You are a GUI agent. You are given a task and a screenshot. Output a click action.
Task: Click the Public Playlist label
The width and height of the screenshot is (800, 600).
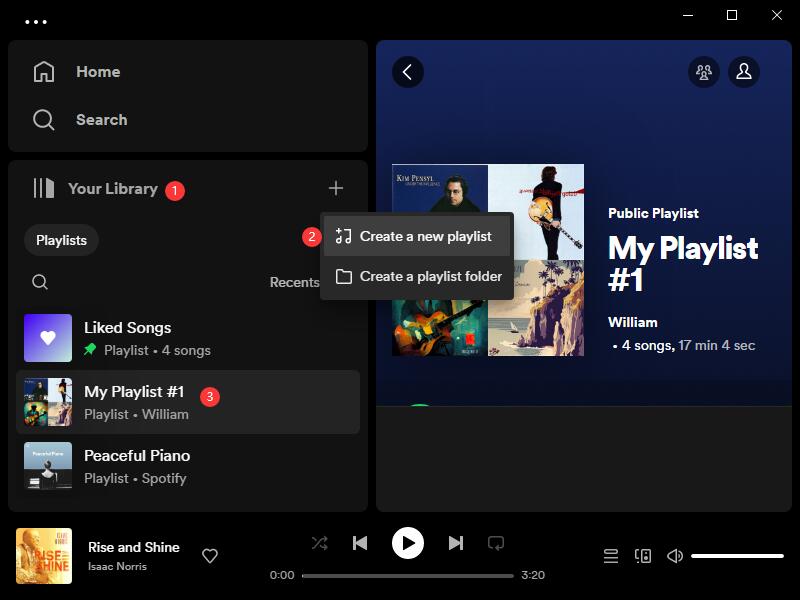[x=653, y=213]
